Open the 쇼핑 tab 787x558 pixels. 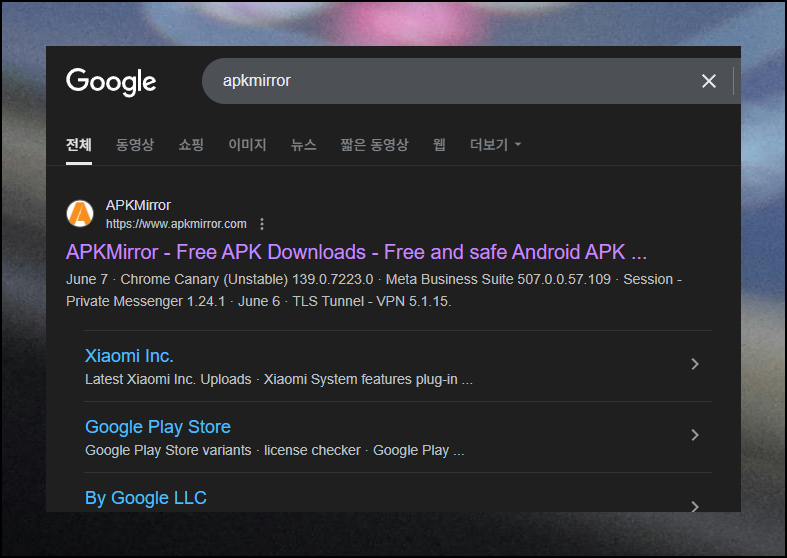pos(191,145)
